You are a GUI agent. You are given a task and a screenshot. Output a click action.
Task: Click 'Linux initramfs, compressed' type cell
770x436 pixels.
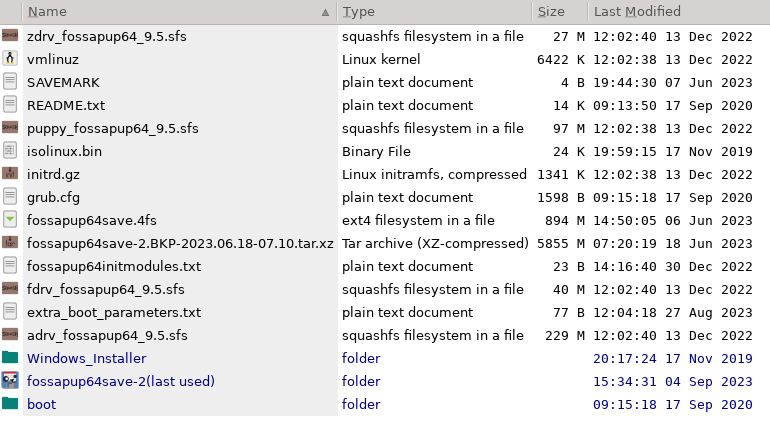[434, 174]
